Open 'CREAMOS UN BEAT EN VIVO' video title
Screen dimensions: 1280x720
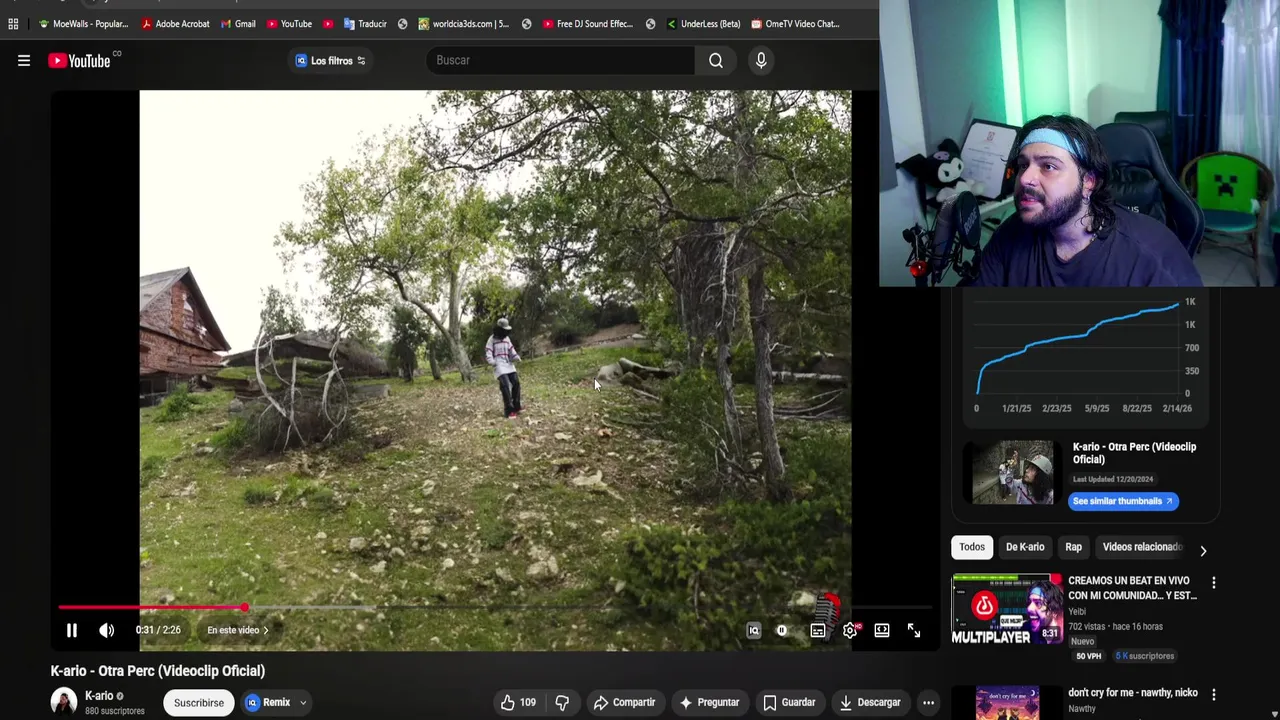click(x=1132, y=588)
